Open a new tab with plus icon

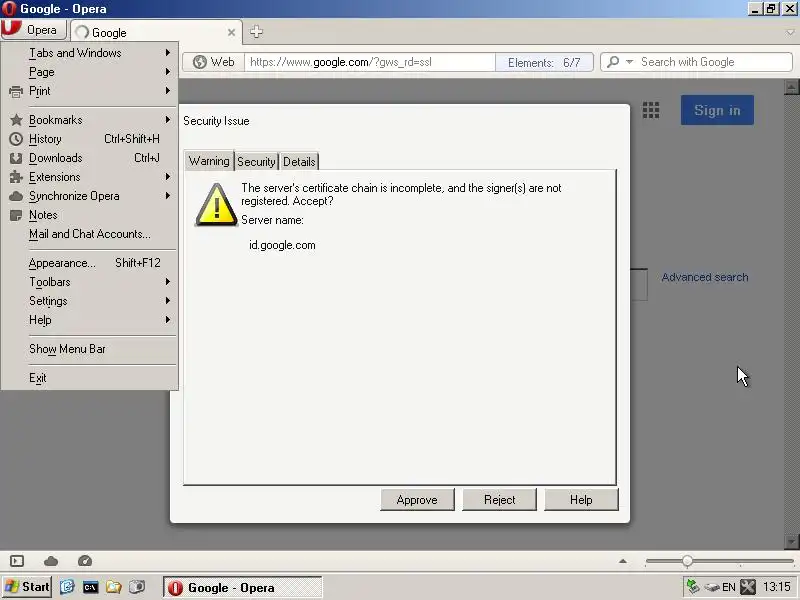(x=256, y=32)
